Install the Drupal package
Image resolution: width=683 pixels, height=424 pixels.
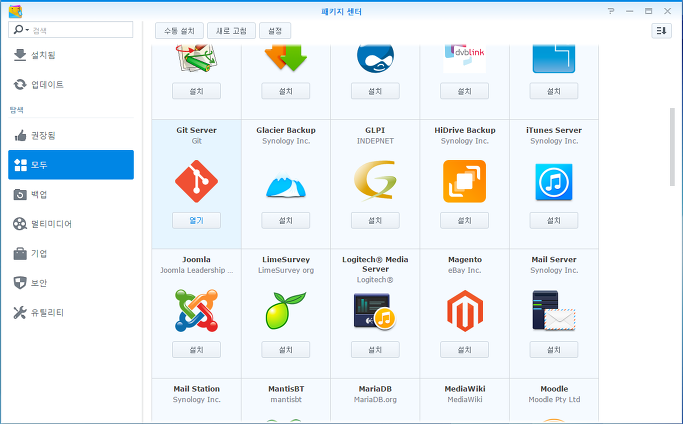click(x=375, y=91)
